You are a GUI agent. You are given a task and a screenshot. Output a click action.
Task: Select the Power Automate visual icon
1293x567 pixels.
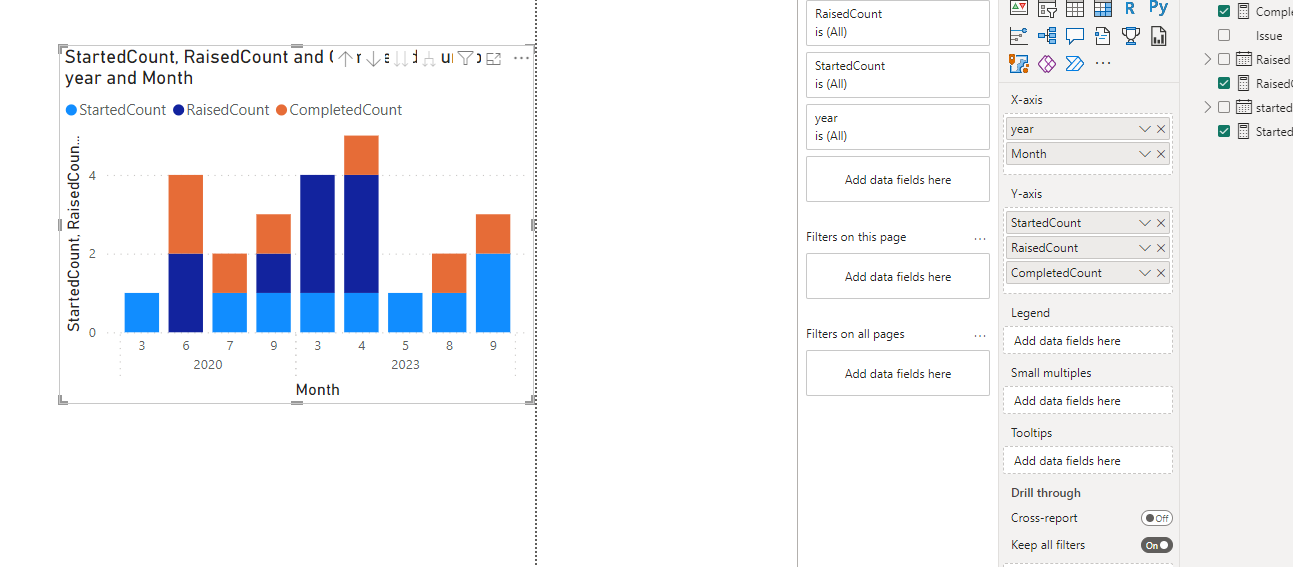pyautogui.click(x=1075, y=64)
